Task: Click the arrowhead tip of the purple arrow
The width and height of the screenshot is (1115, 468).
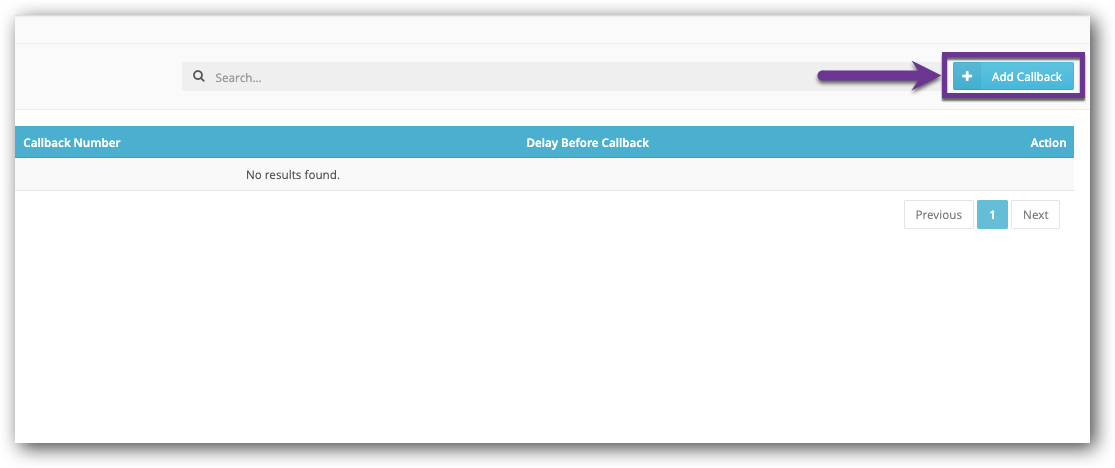Action: [x=932, y=76]
